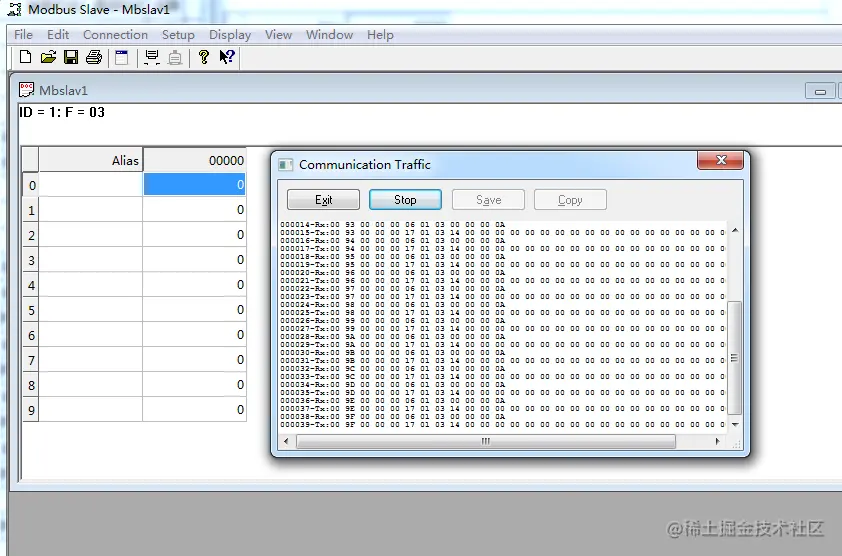842x556 pixels.
Task: Open the Edit menu
Action: (57, 34)
